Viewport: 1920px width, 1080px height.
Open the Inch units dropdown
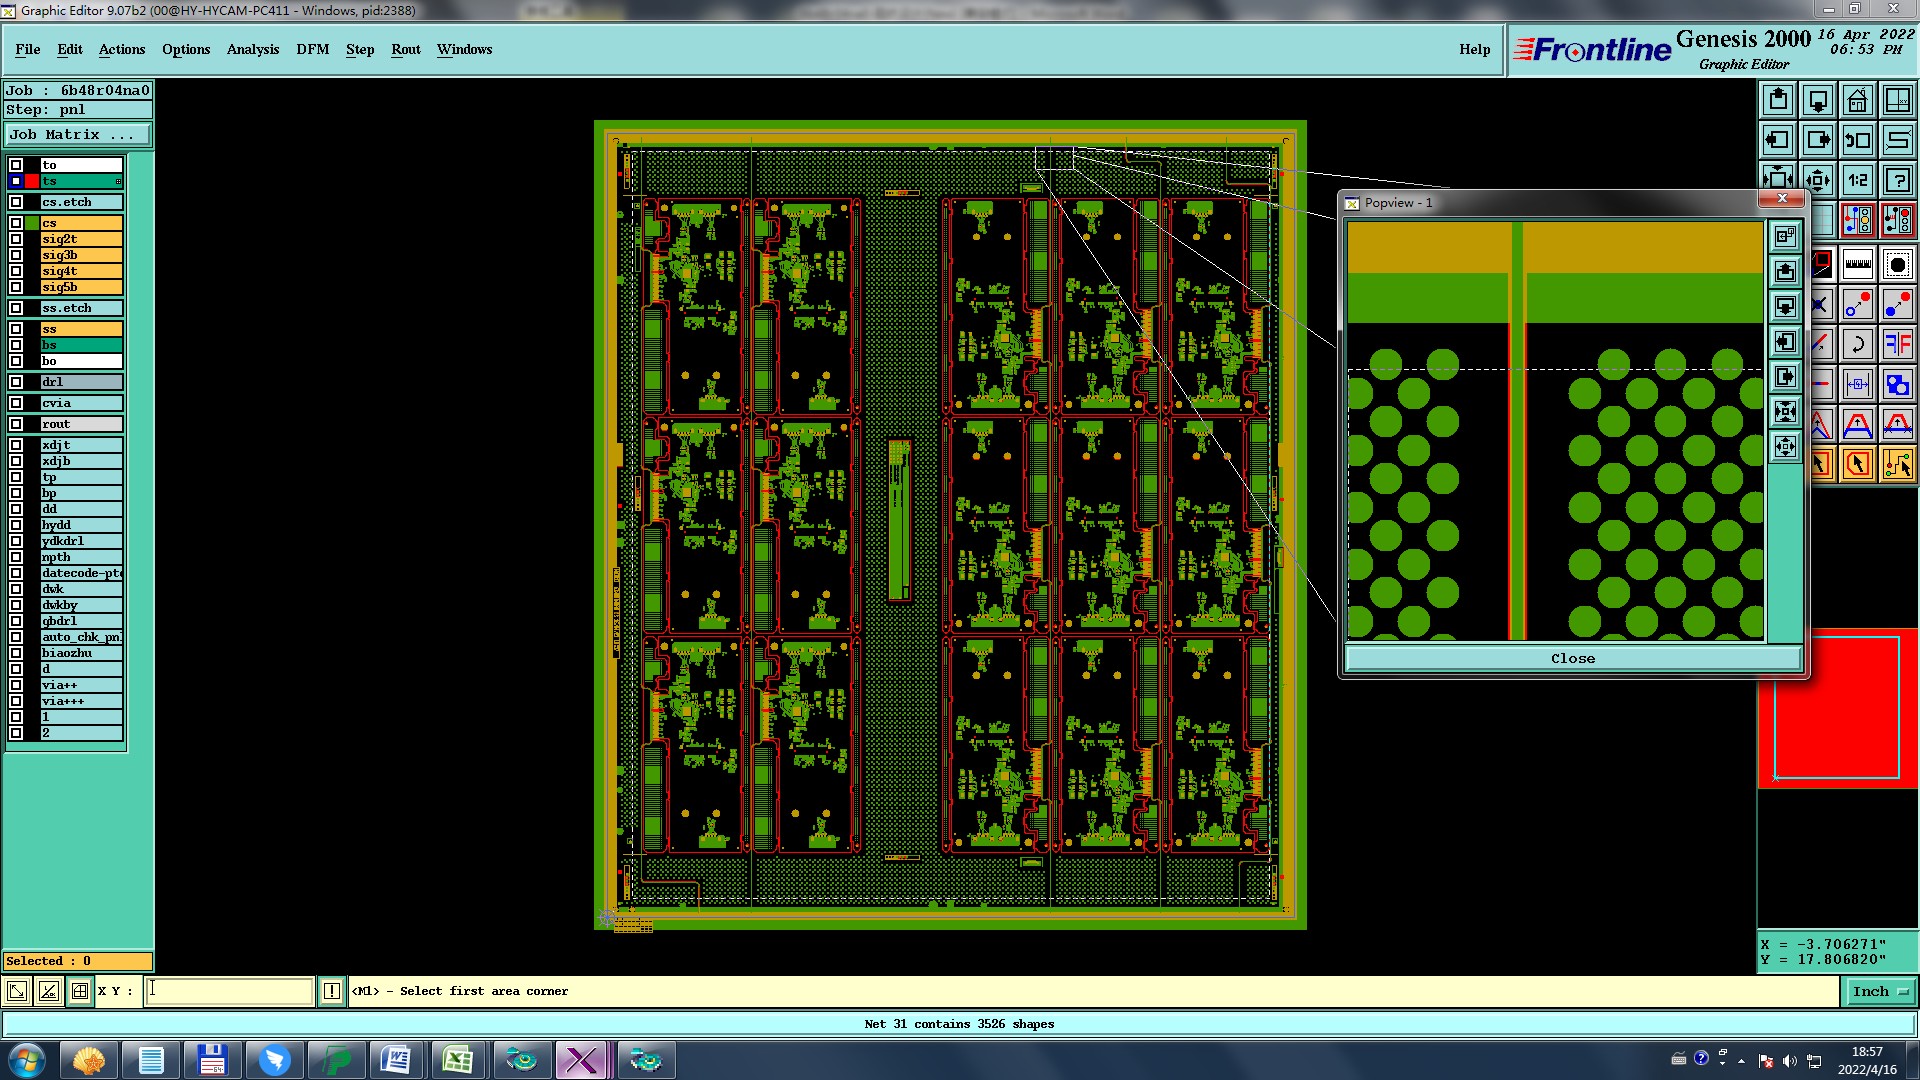(1880, 991)
